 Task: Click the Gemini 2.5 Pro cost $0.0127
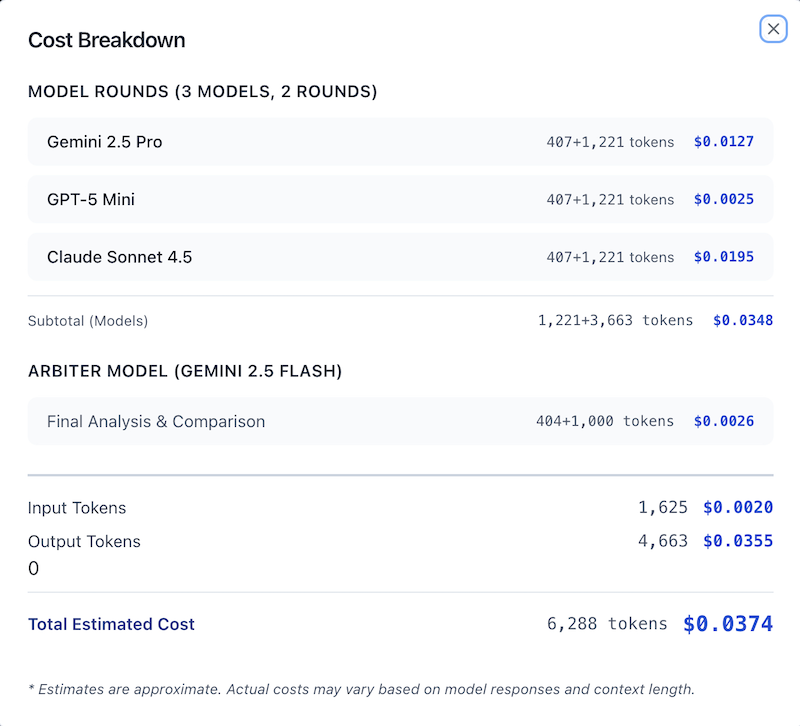tap(724, 142)
